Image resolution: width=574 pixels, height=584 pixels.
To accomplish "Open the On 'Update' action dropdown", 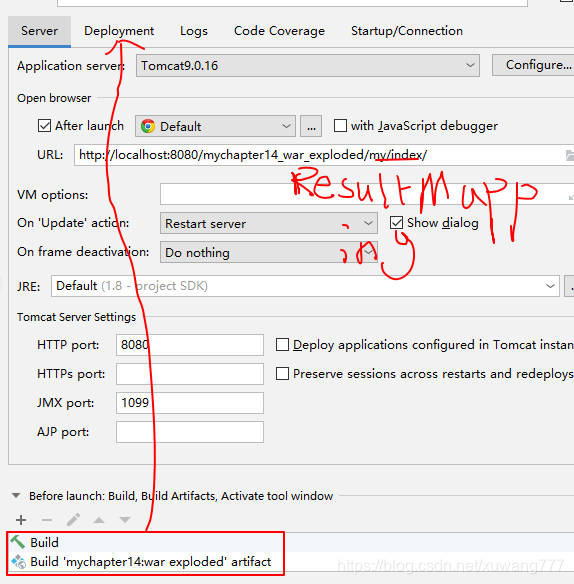I will coord(269,223).
